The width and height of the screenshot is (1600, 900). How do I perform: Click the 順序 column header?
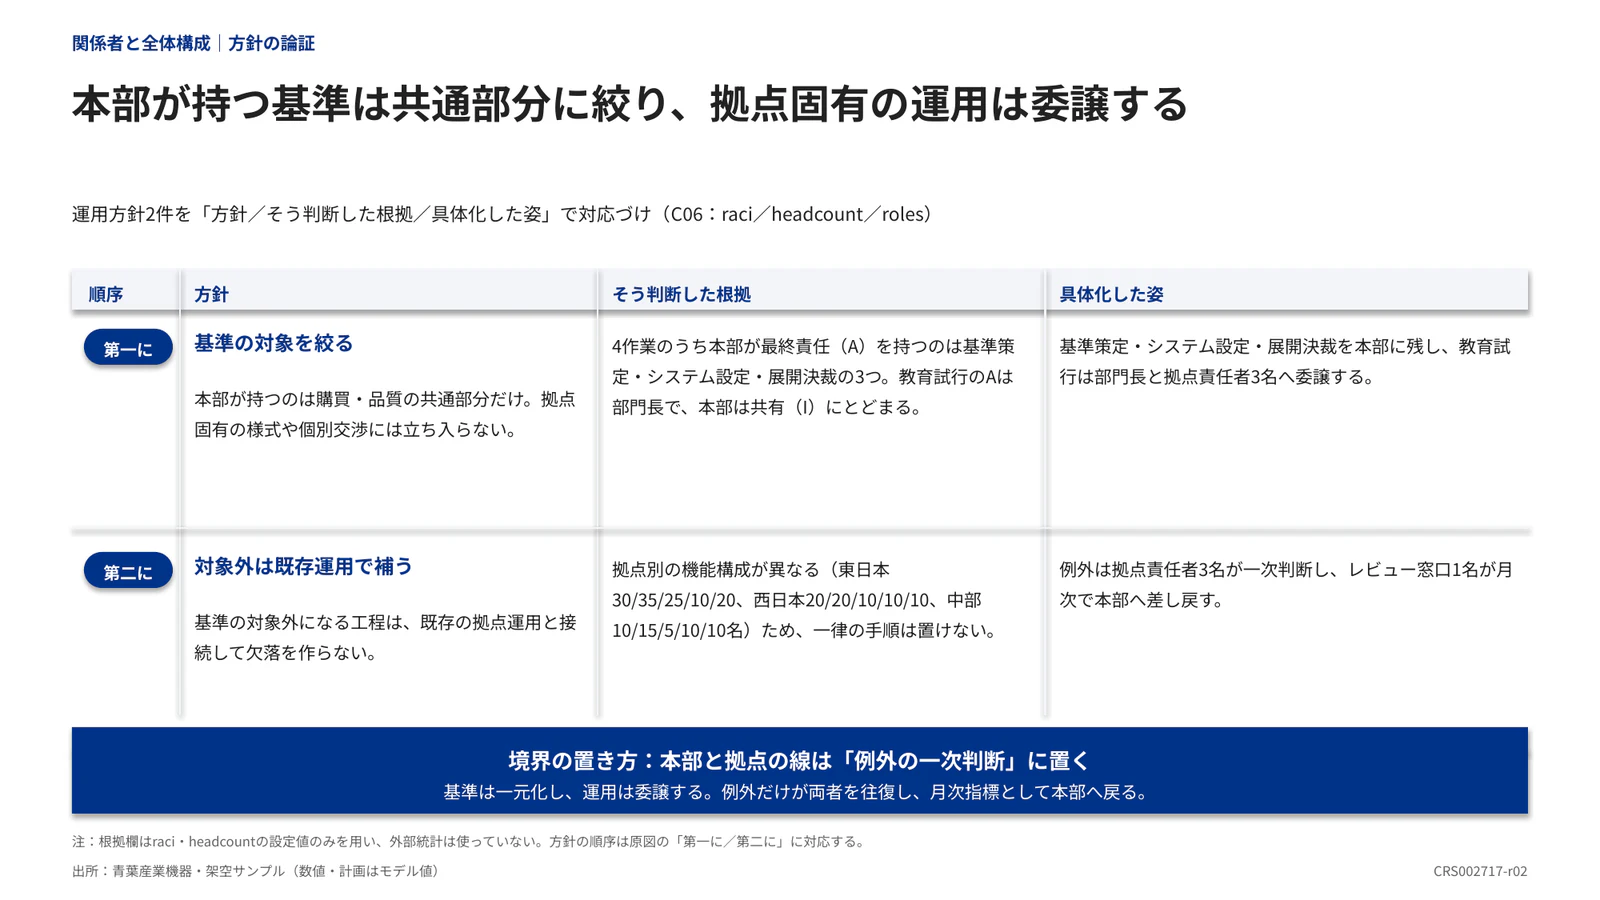106,294
